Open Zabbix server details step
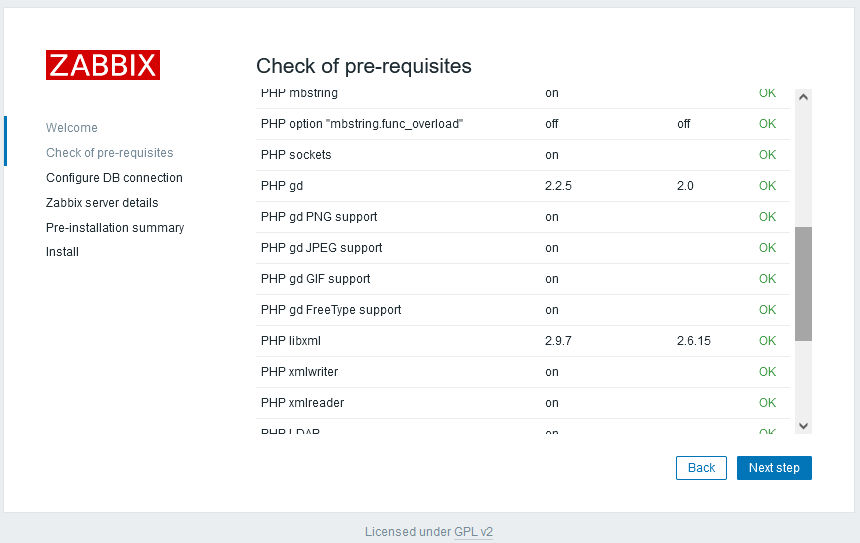The image size is (860, 543). point(102,203)
